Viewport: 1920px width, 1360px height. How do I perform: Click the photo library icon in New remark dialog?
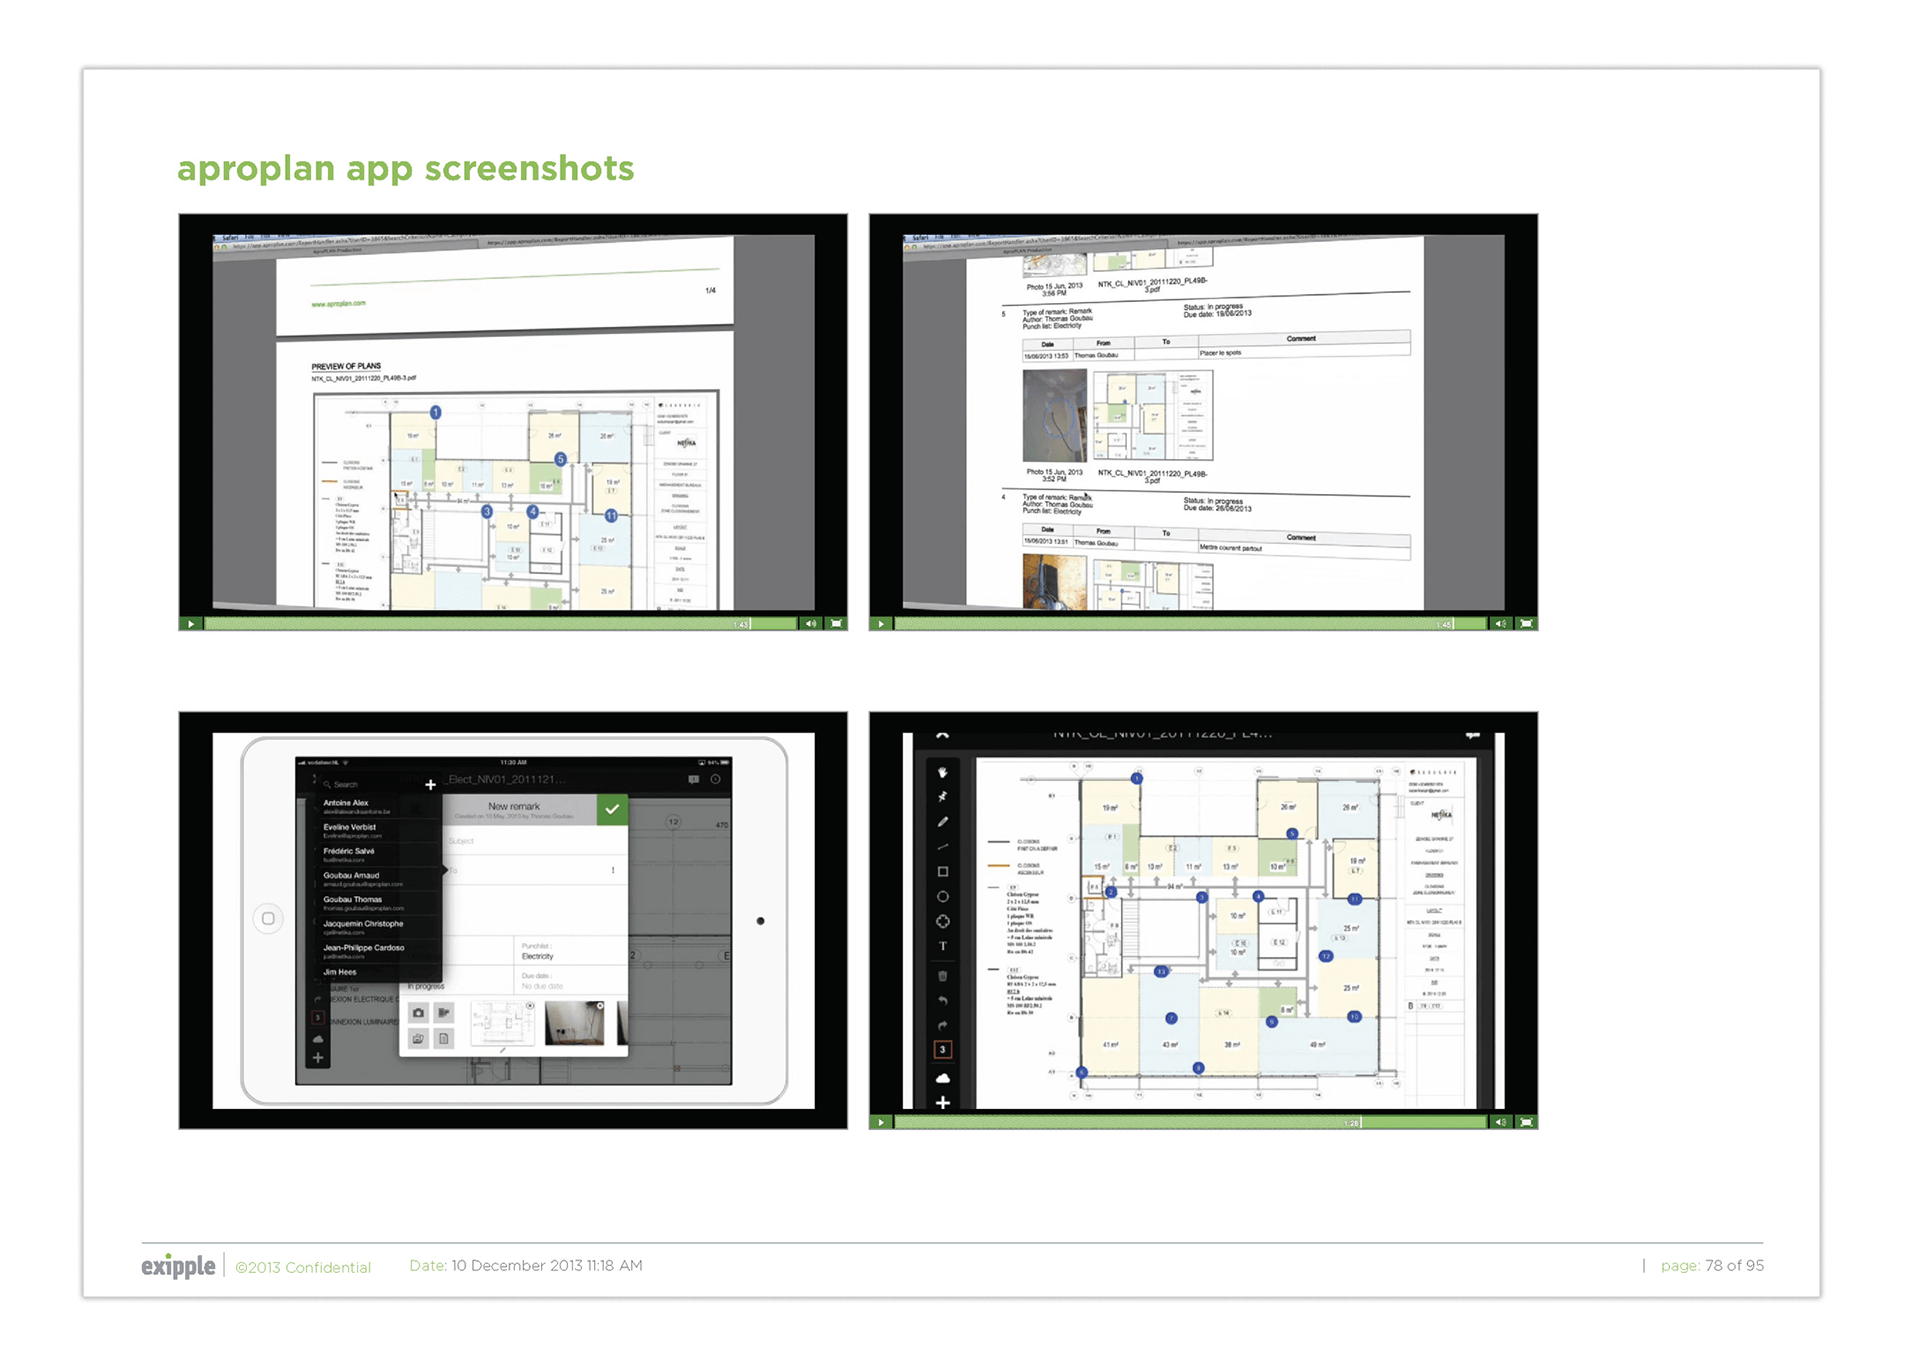418,1039
